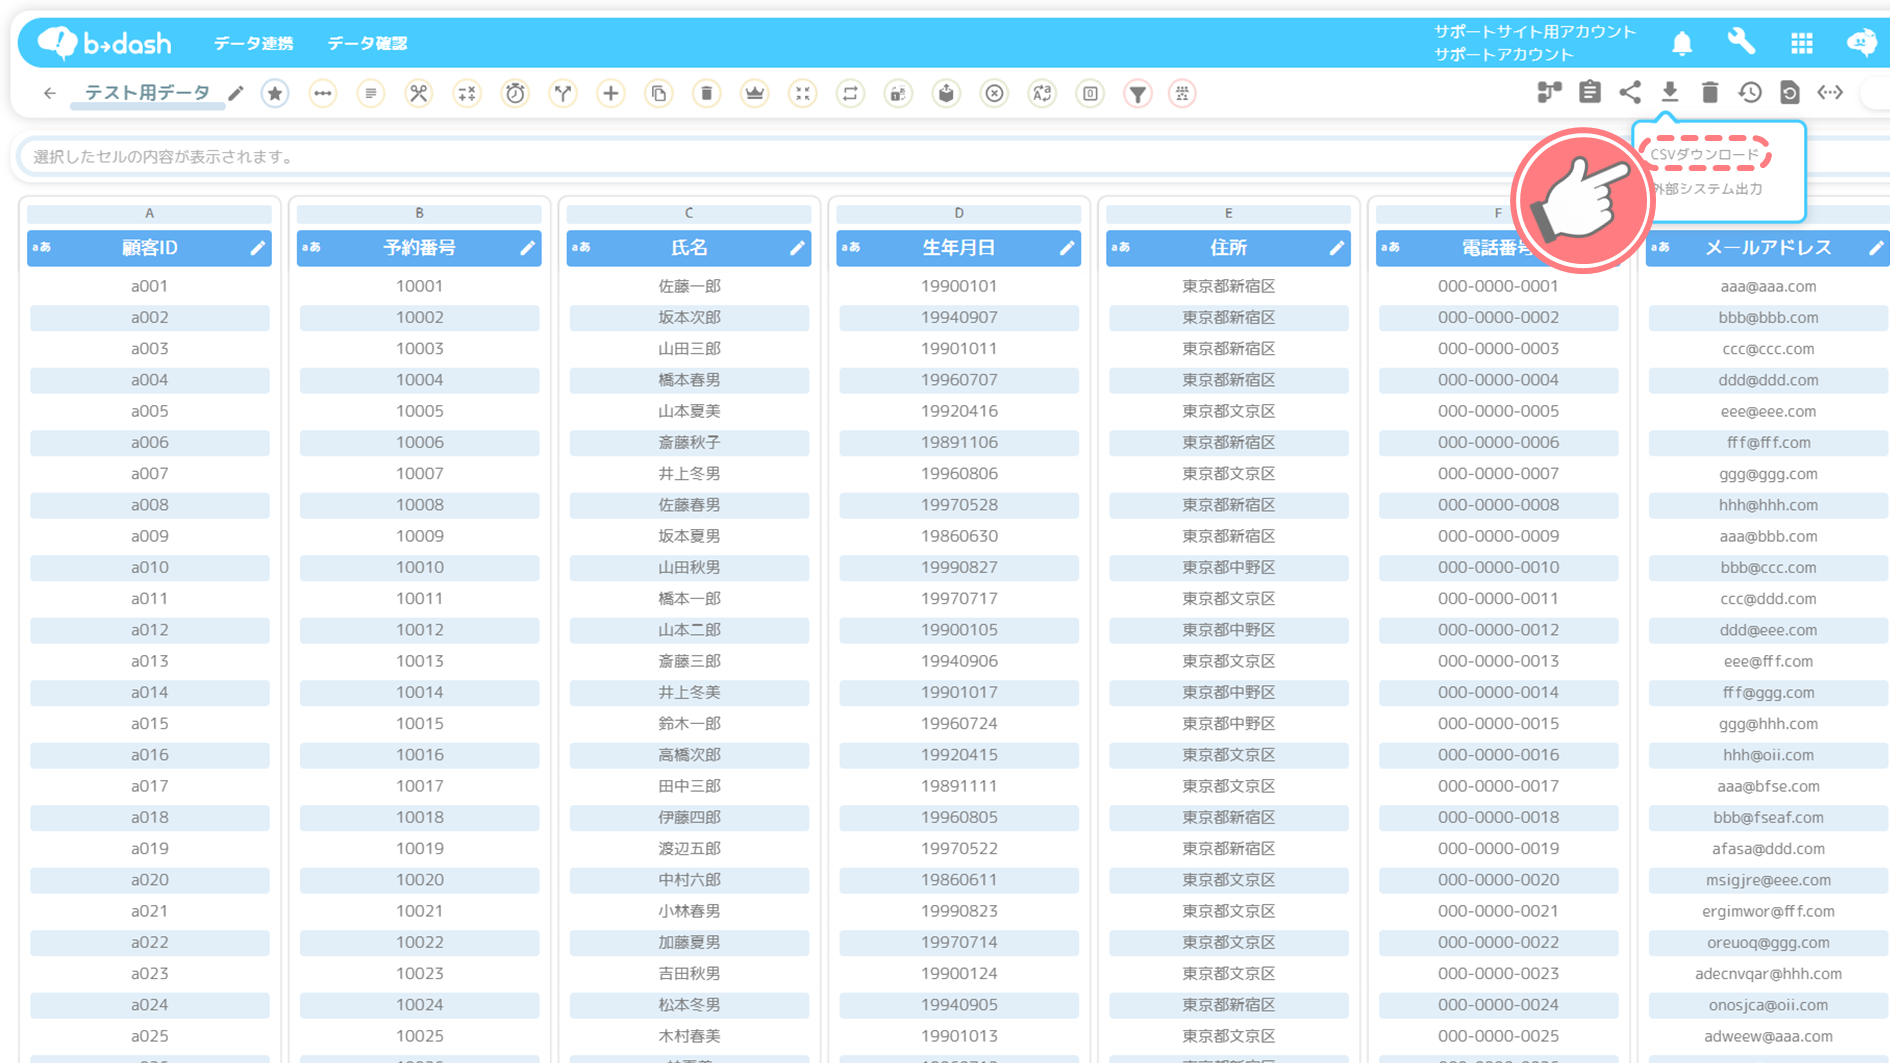Open the clipboard notes icon
Viewport: 1890px width, 1063px height.
point(1590,93)
